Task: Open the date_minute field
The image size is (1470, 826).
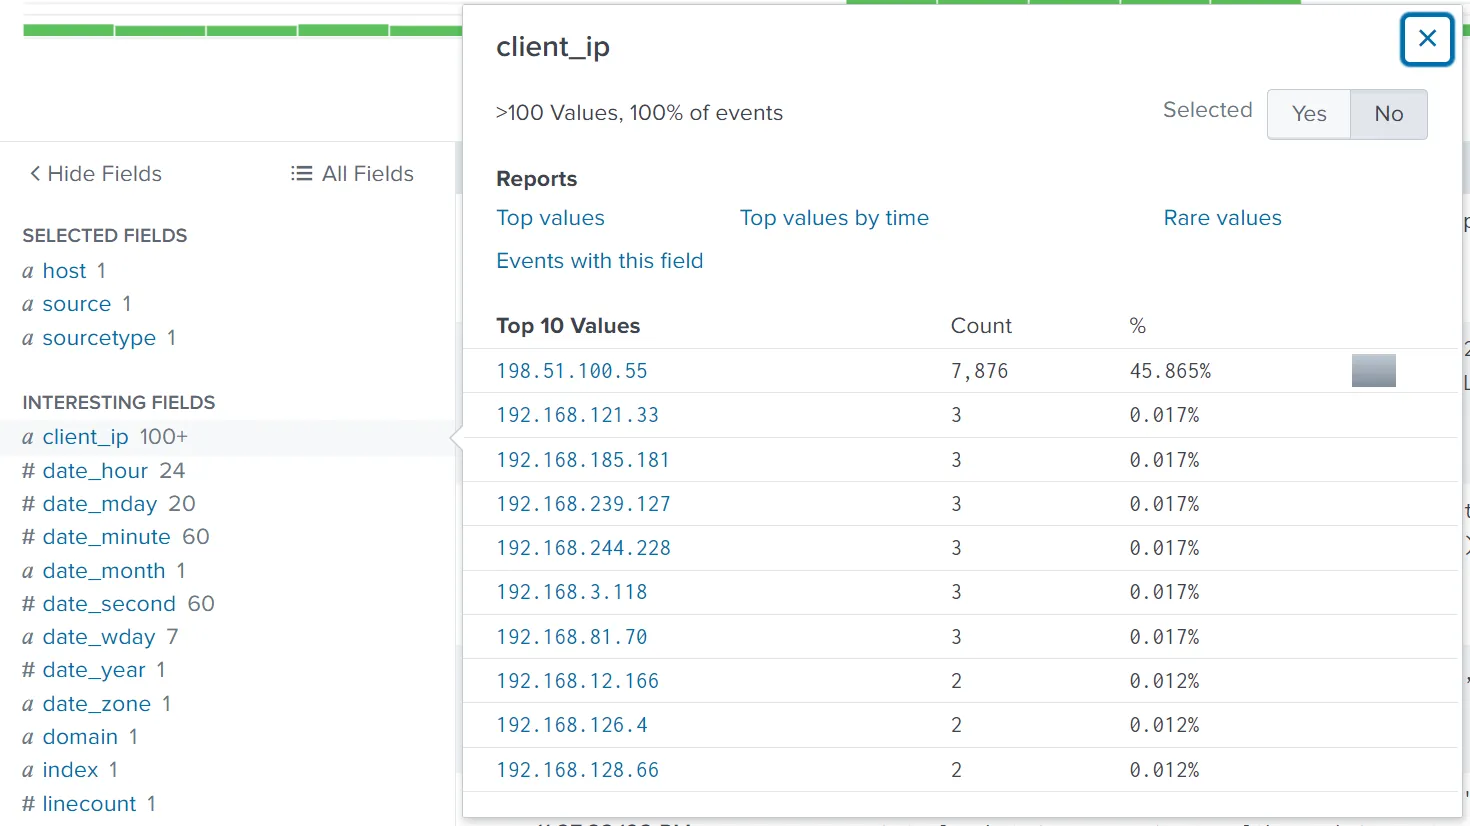Action: pyautogui.click(x=106, y=537)
